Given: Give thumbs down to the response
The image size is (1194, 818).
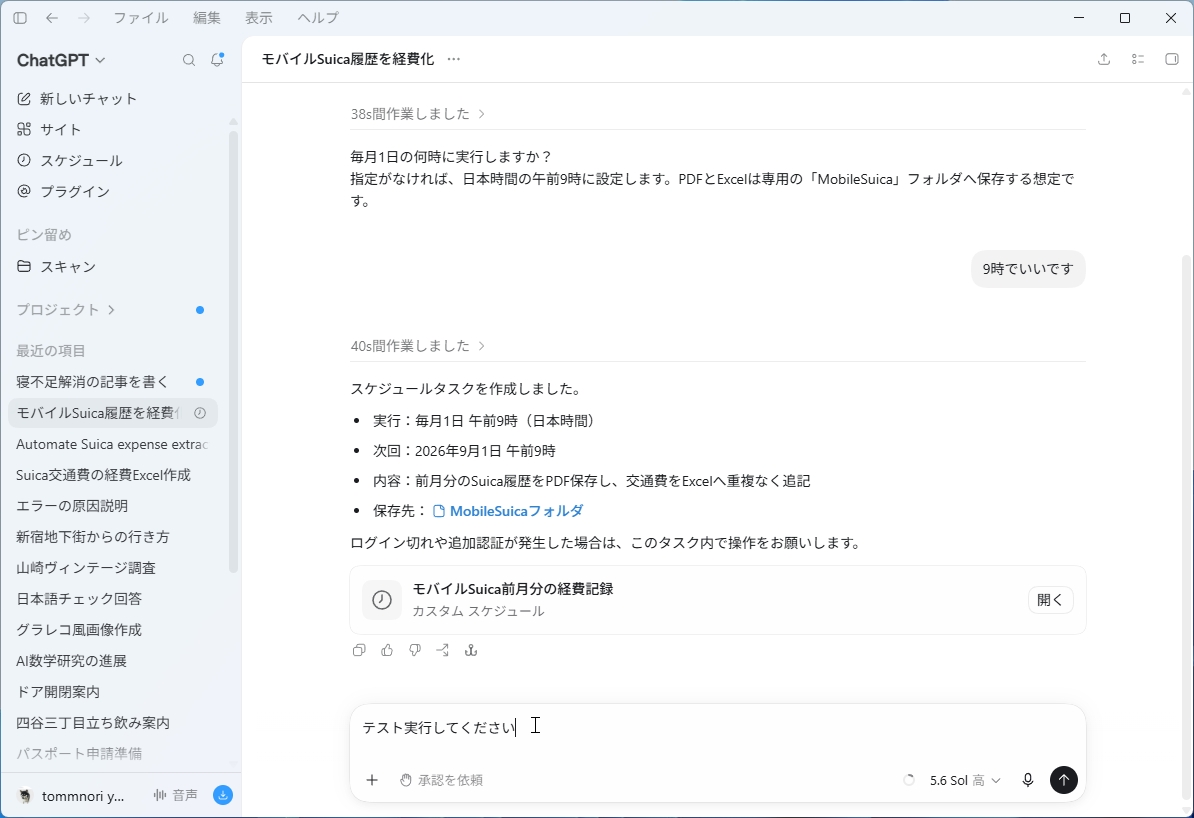Looking at the screenshot, I should tap(415, 650).
